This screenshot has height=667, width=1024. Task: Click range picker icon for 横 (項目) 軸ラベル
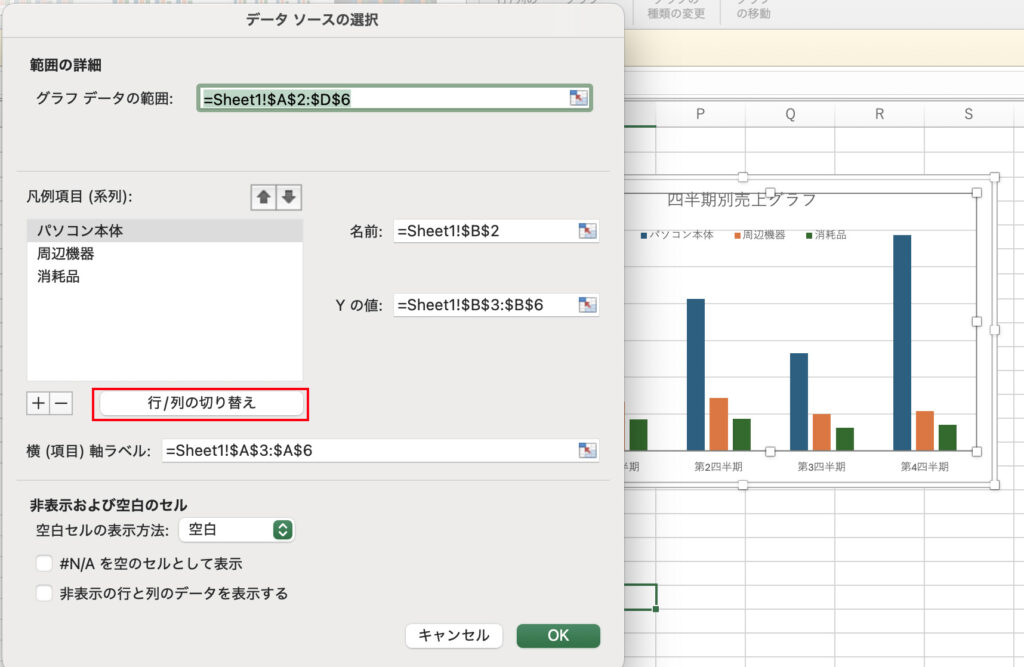587,451
